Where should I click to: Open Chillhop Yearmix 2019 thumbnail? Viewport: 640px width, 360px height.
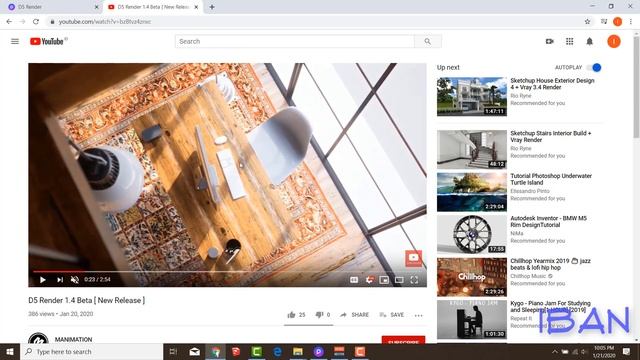point(472,277)
